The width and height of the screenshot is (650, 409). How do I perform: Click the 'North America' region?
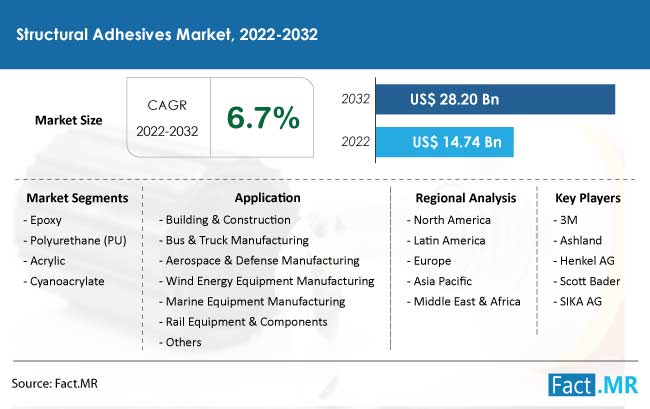click(452, 220)
